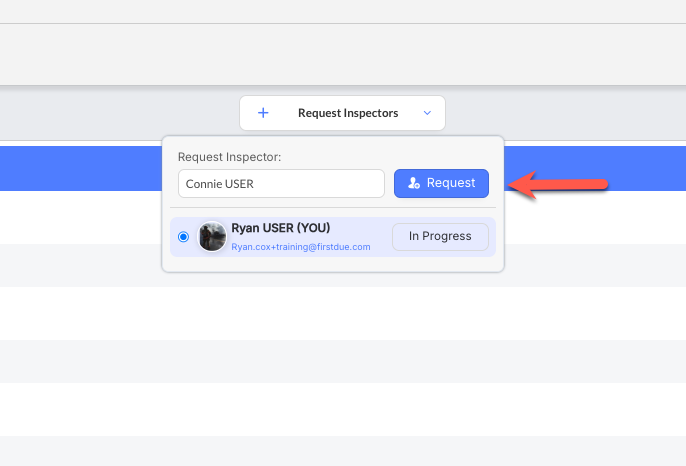The image size is (686, 466).
Task: Click the In Progress status button
Action: pos(439,236)
